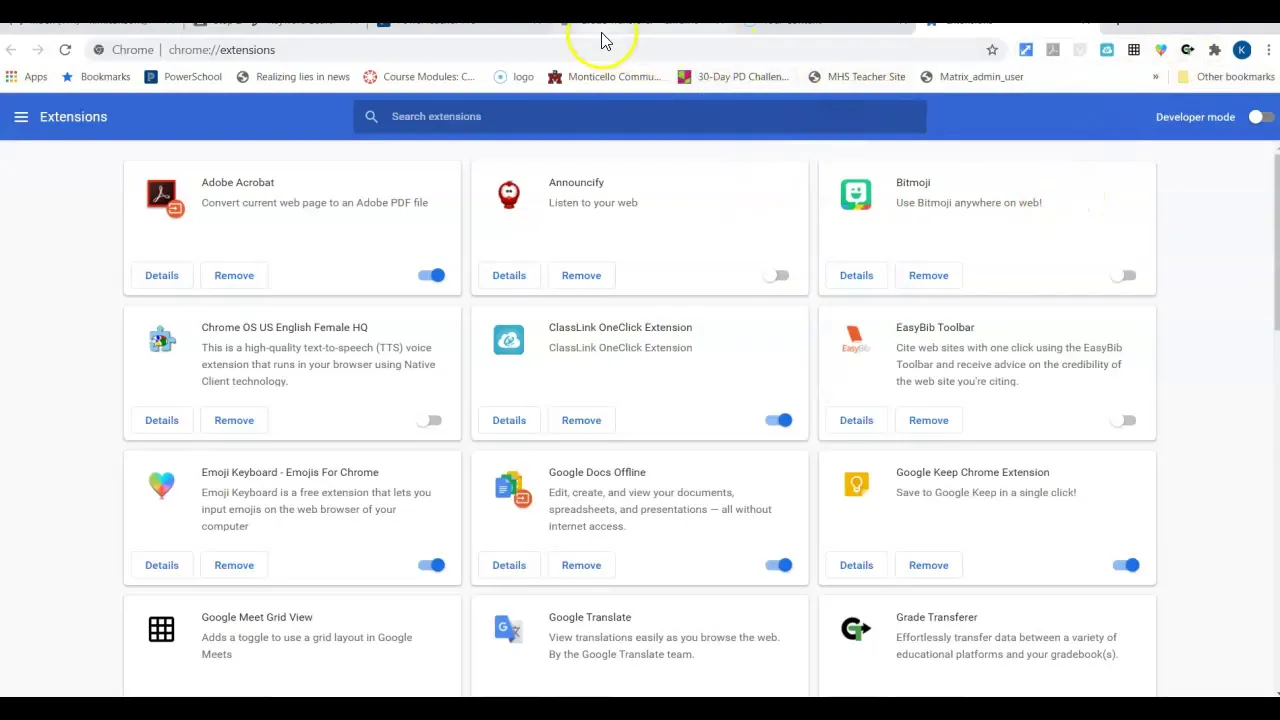Open the Matrix_admin_user bookmark
1280x720 pixels.
pos(972,77)
